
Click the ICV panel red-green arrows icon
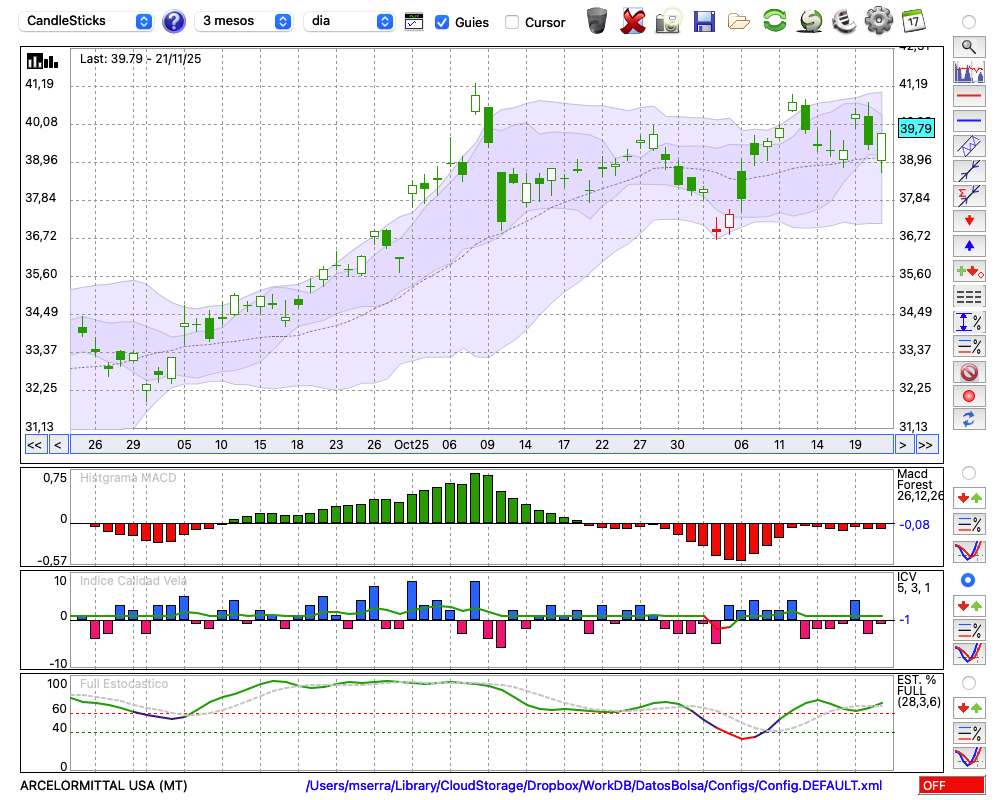969,605
